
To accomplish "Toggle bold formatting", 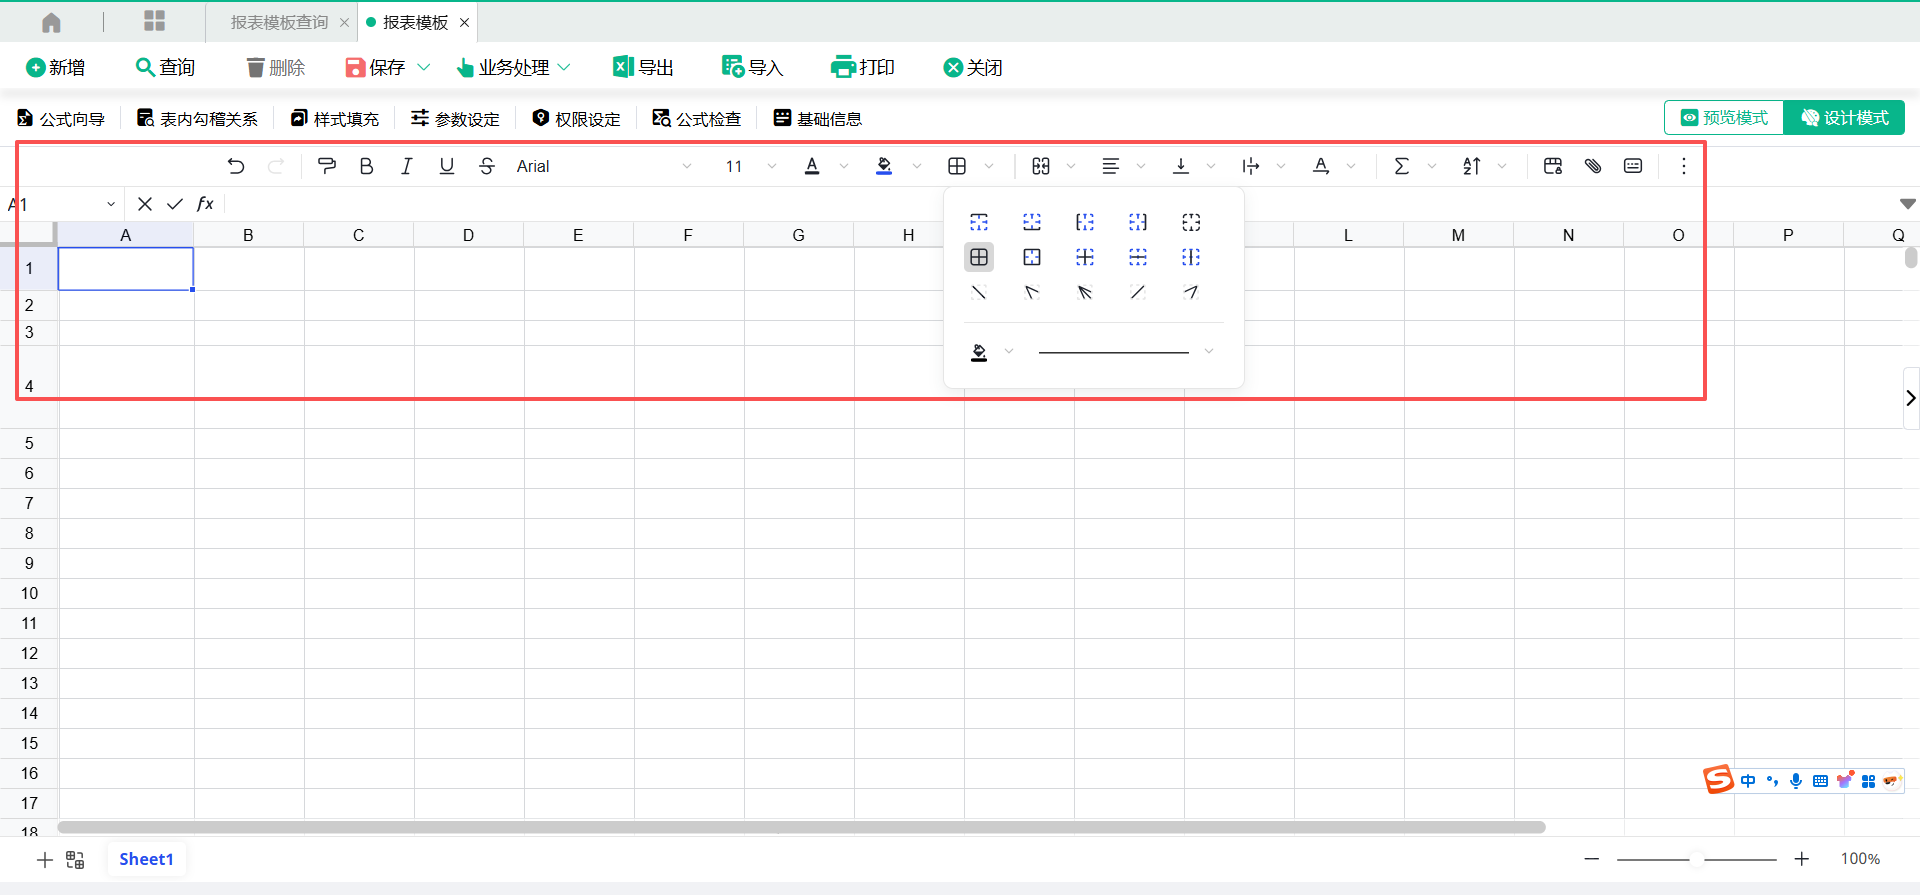I will 366,166.
